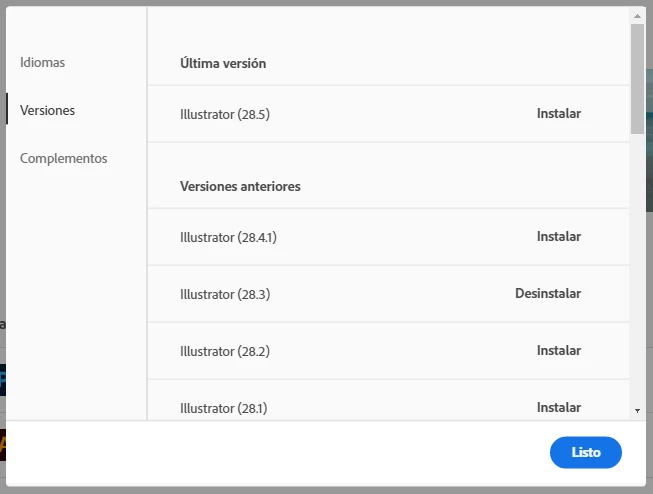The width and height of the screenshot is (653, 494).
Task: Install Illustrator (28.1)
Action: coord(558,407)
